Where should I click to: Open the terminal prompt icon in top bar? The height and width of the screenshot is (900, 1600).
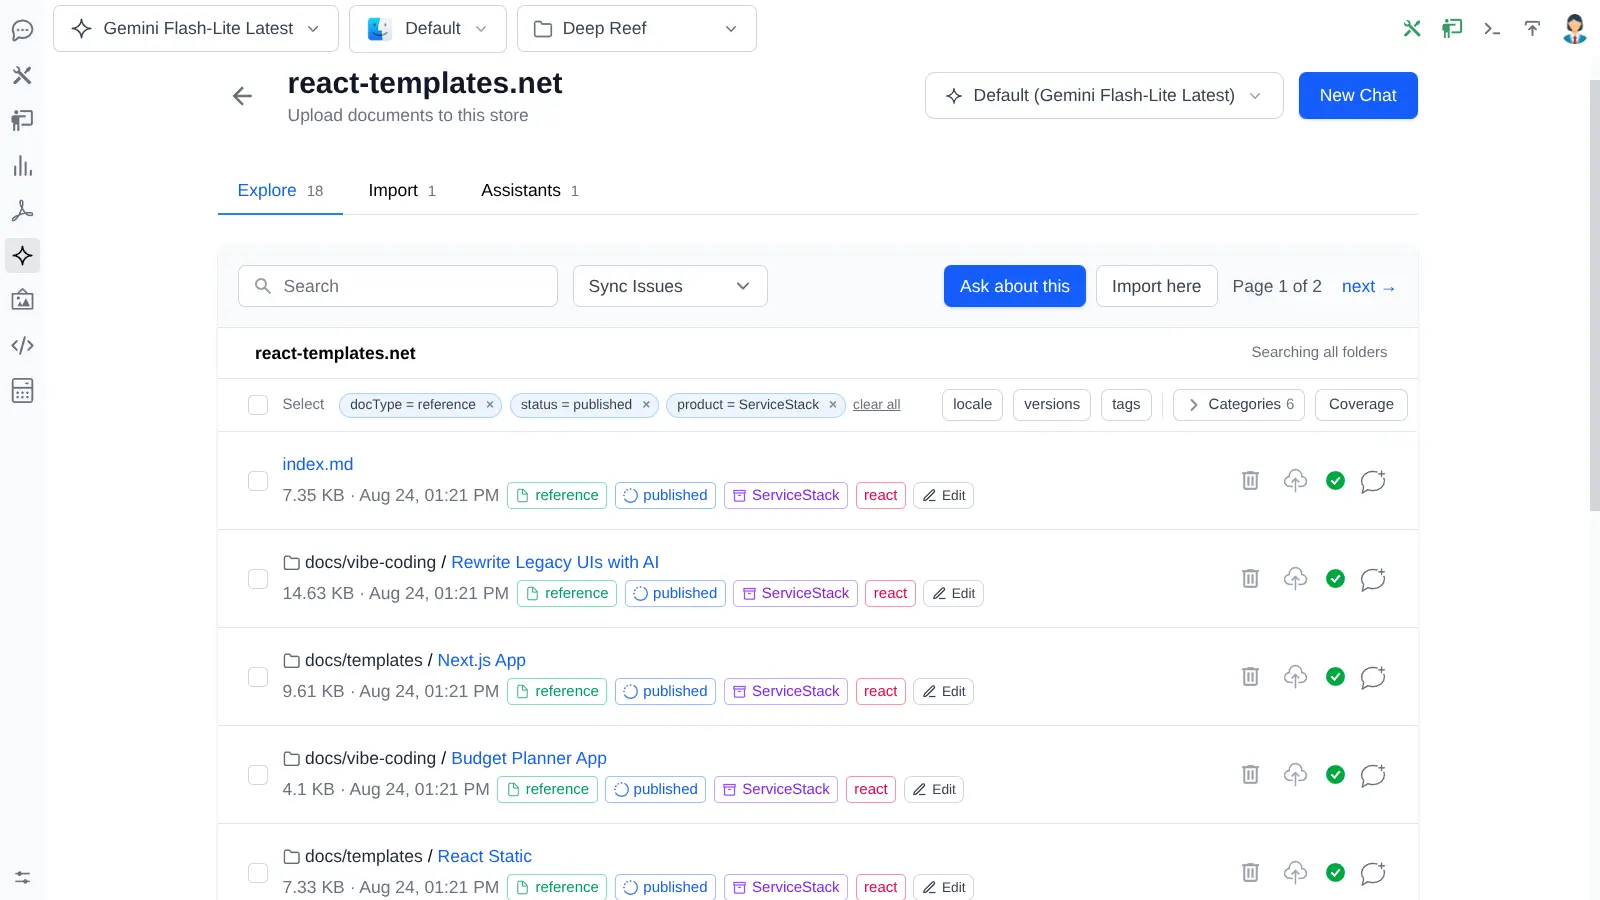coord(1492,28)
